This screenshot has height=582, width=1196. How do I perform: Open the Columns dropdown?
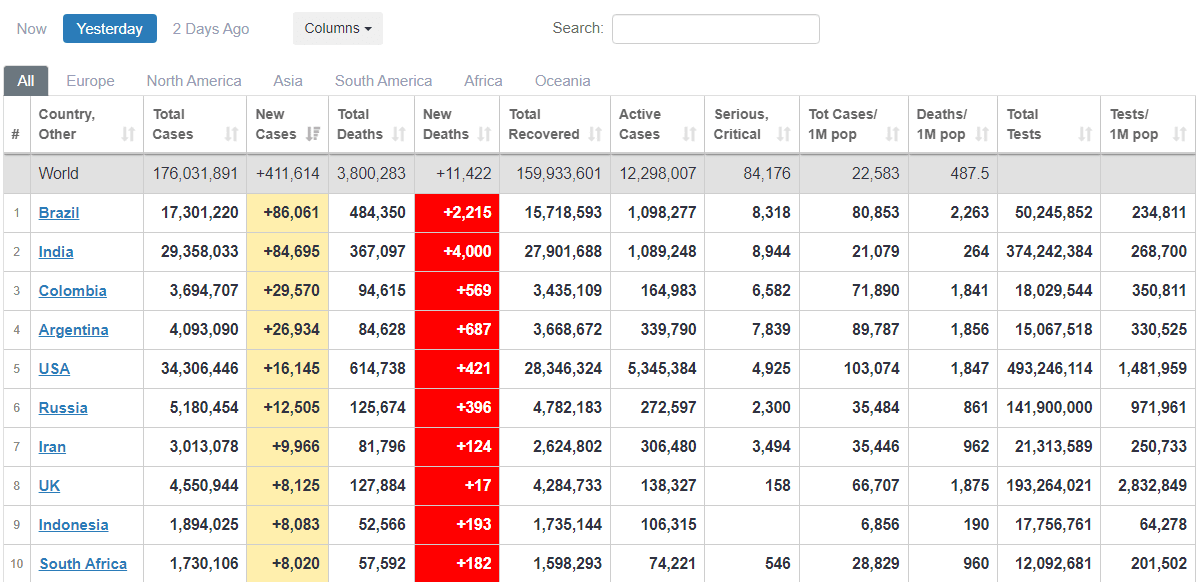(x=337, y=29)
